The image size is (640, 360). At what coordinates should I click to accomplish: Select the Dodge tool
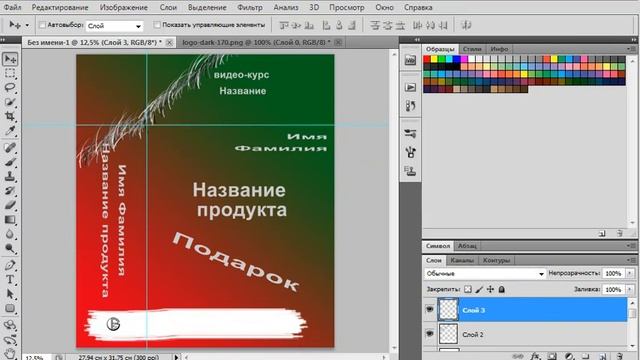[x=10, y=249]
